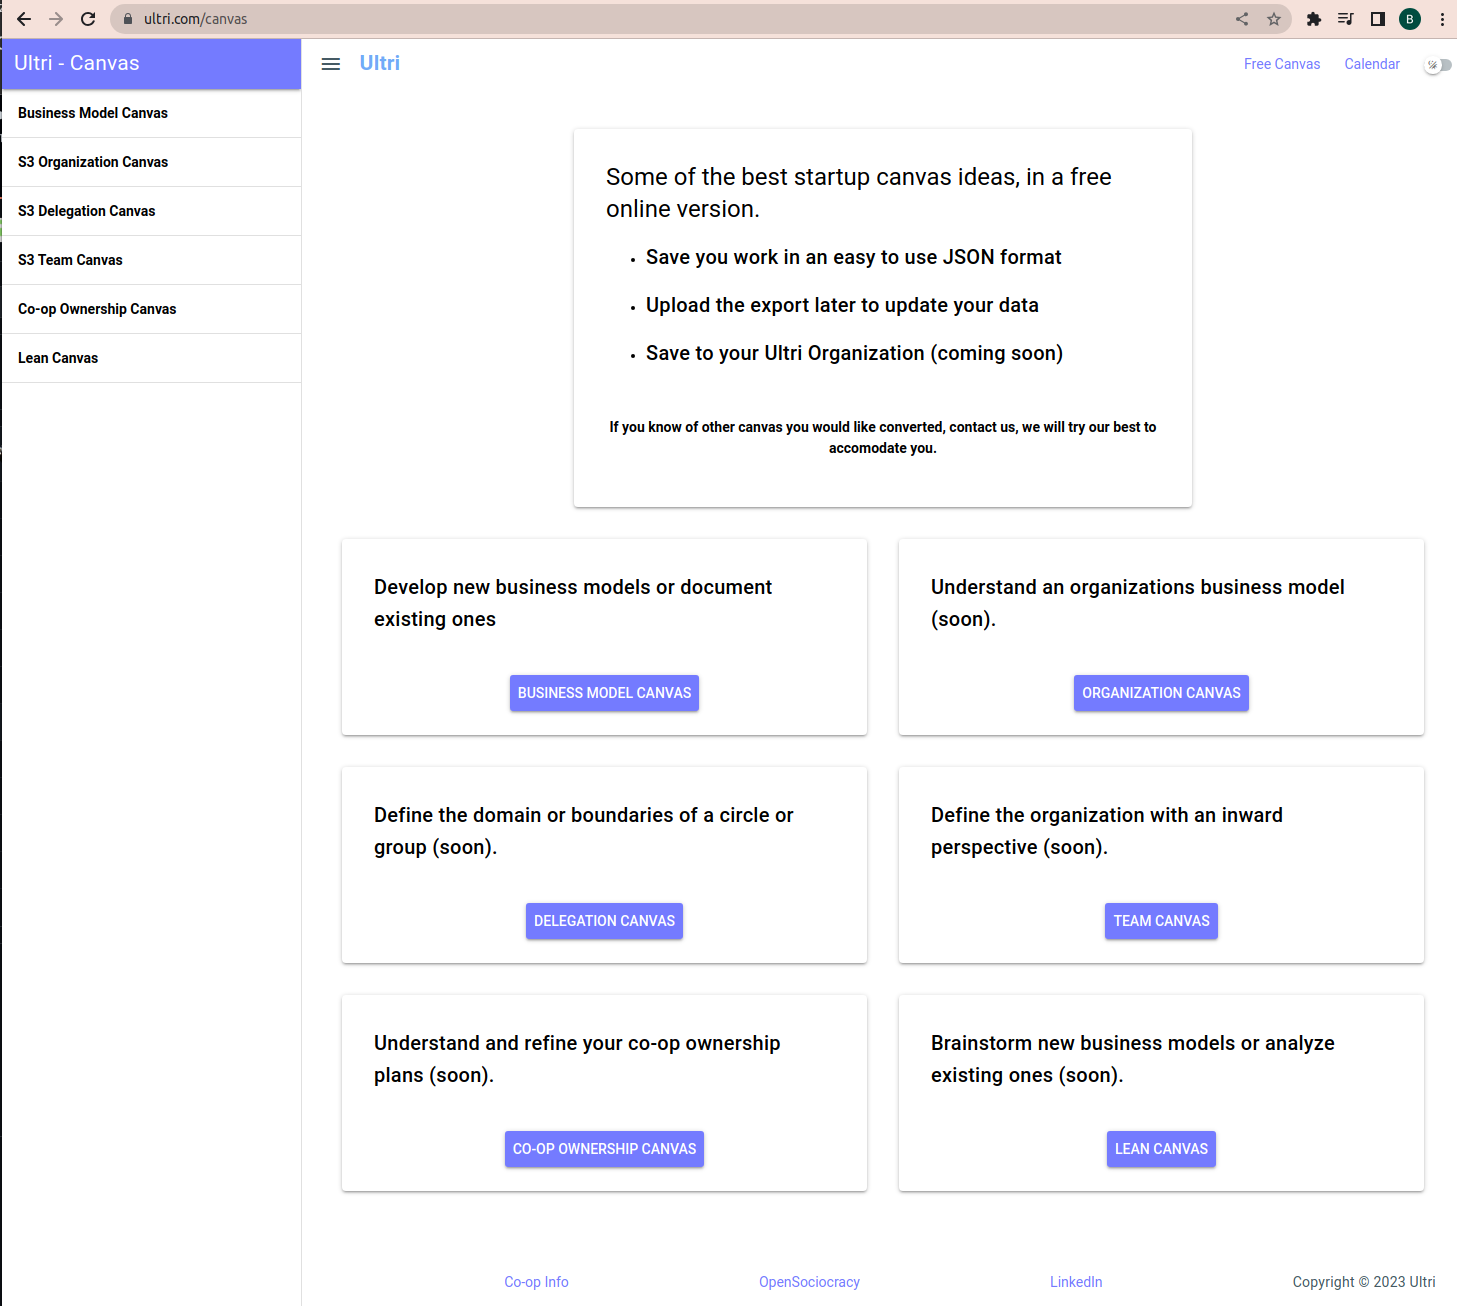Bookmark this page with star icon

pyautogui.click(x=1274, y=19)
